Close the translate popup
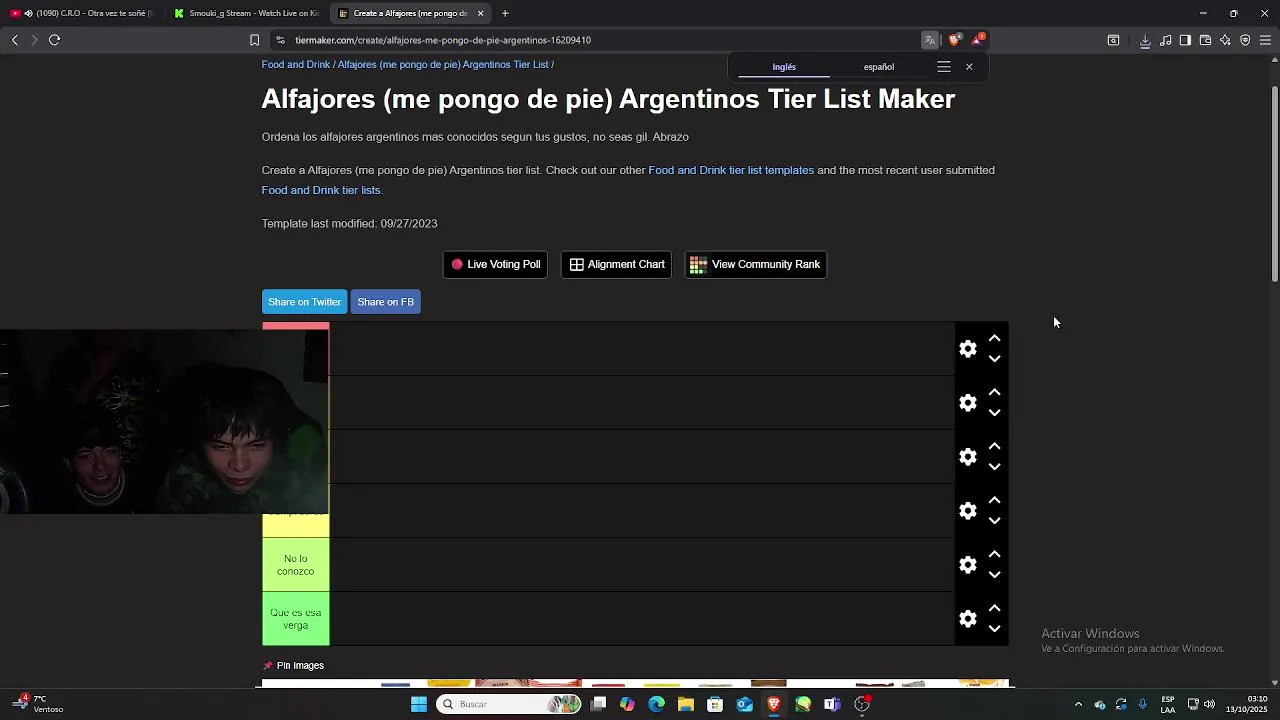This screenshot has height=720, width=1280. click(x=969, y=67)
